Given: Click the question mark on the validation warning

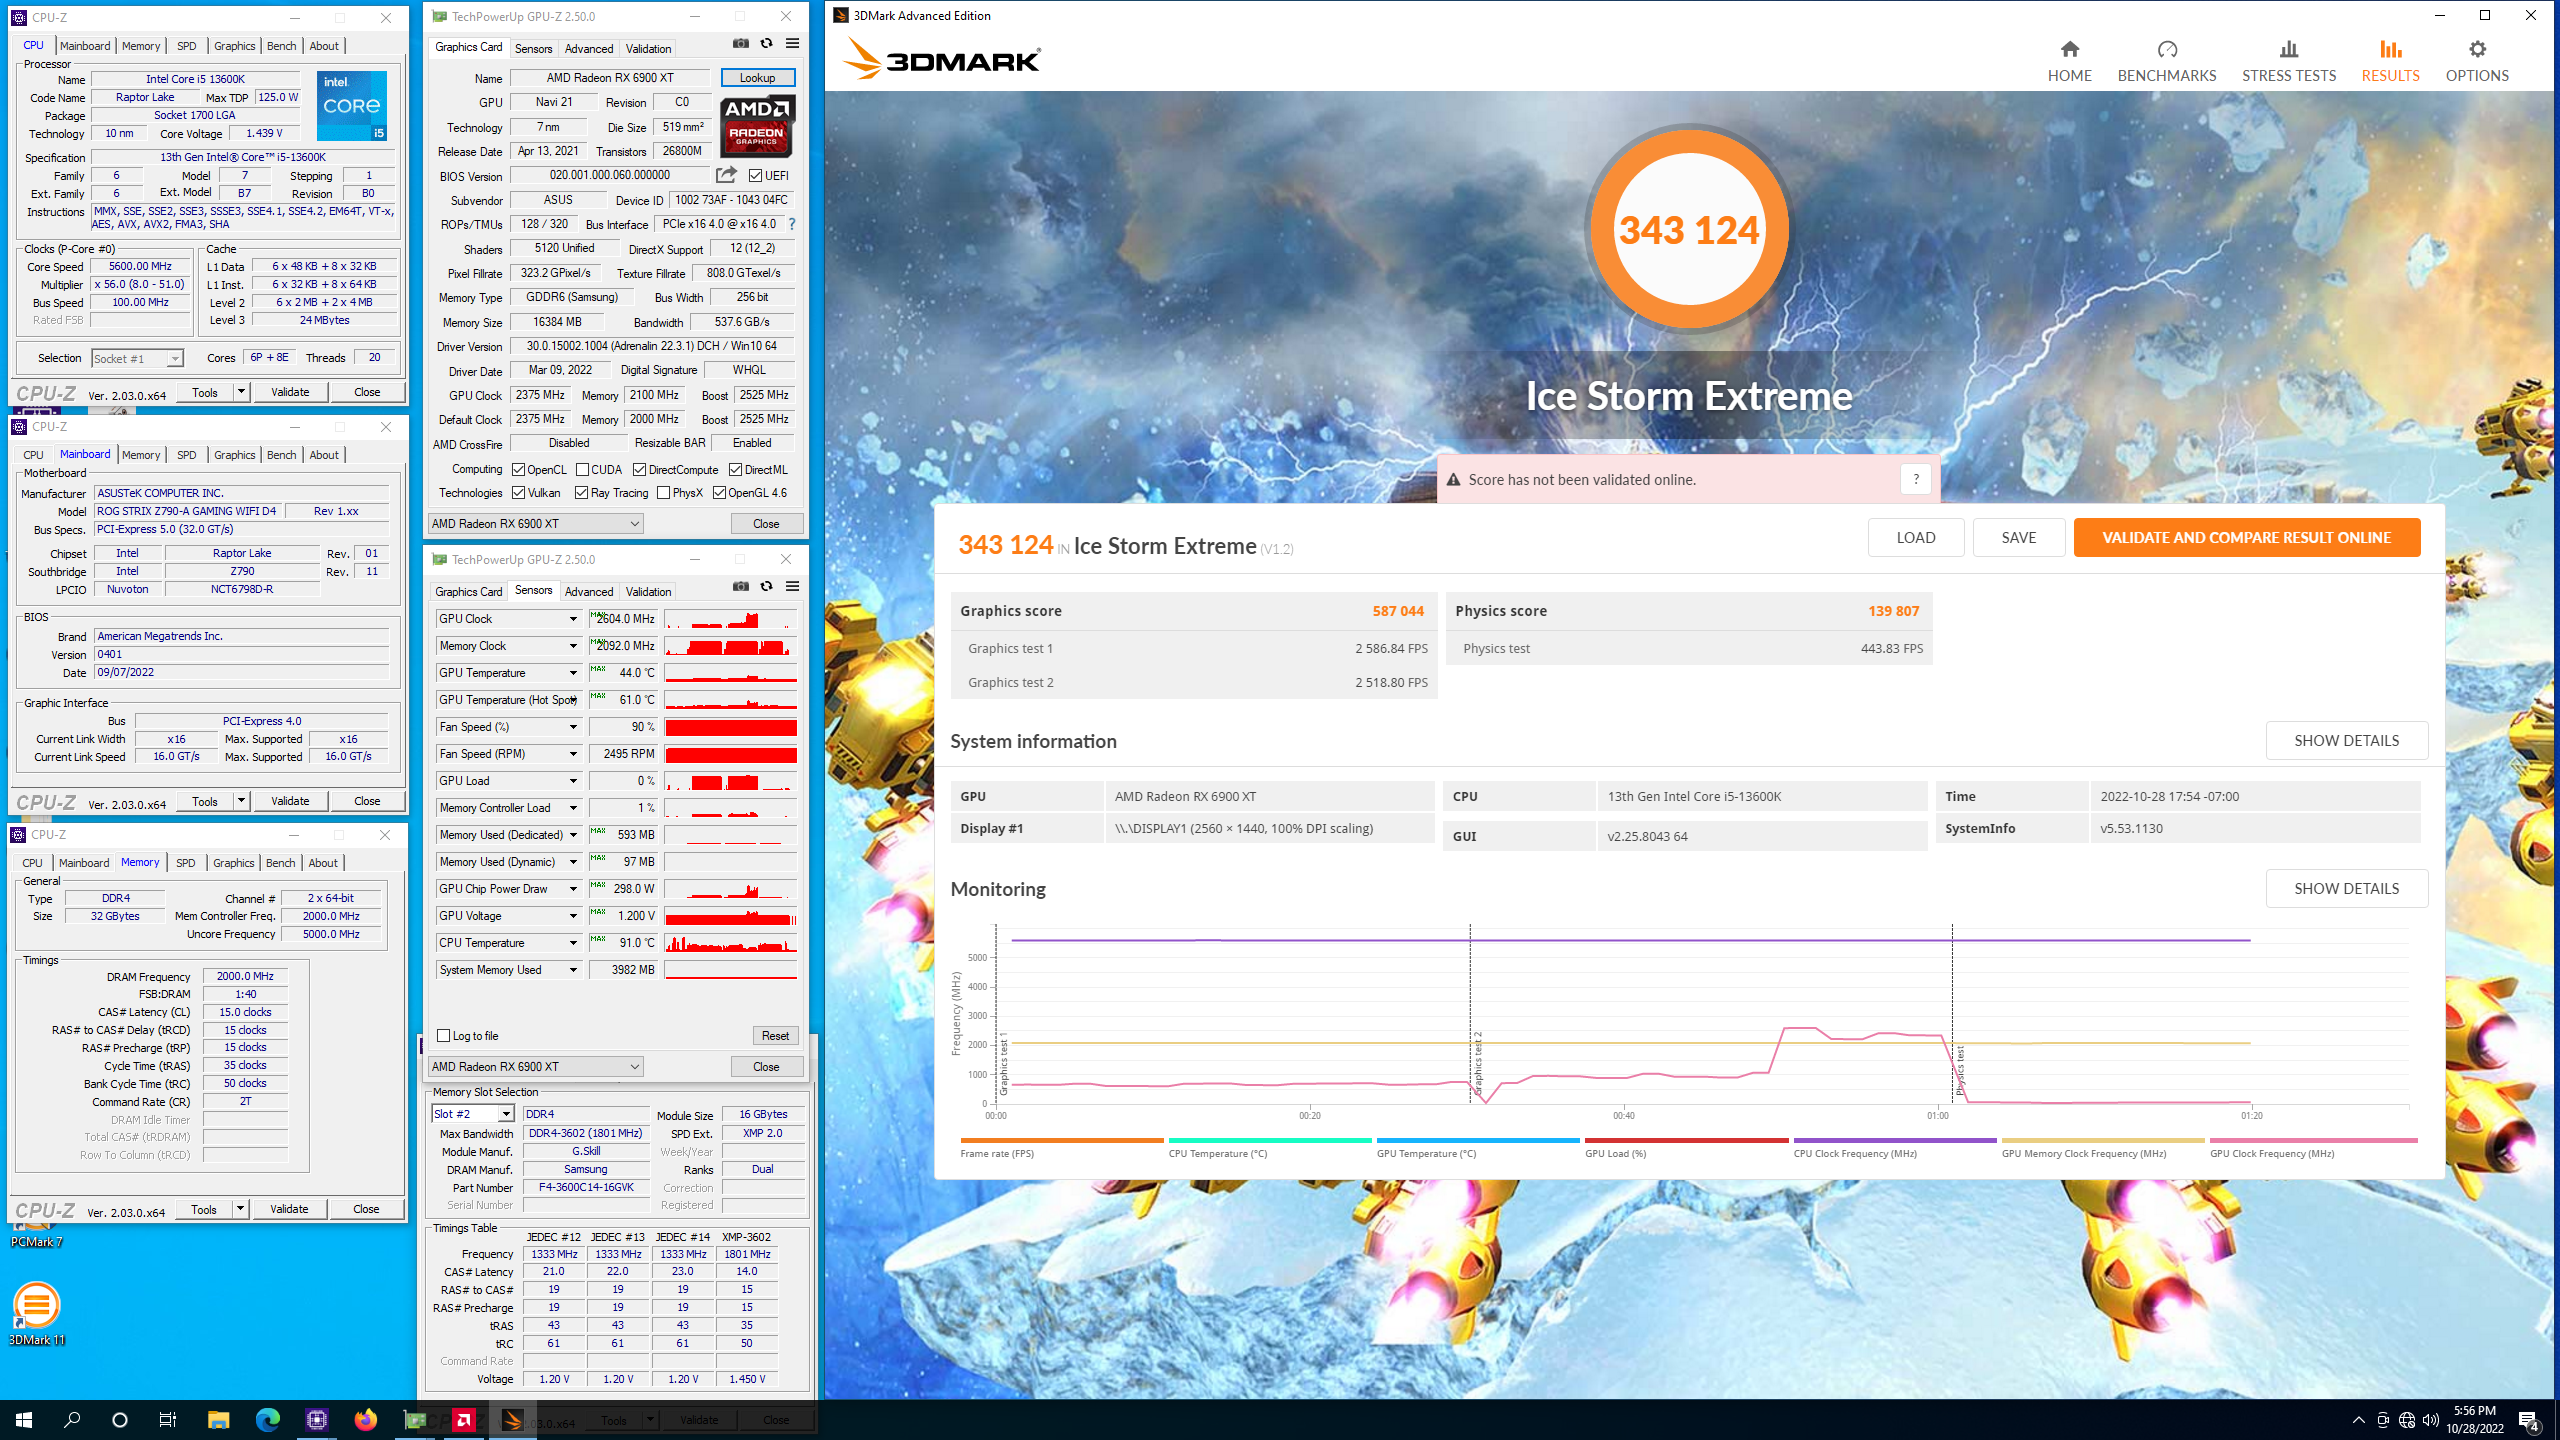Looking at the screenshot, I should click(1915, 479).
